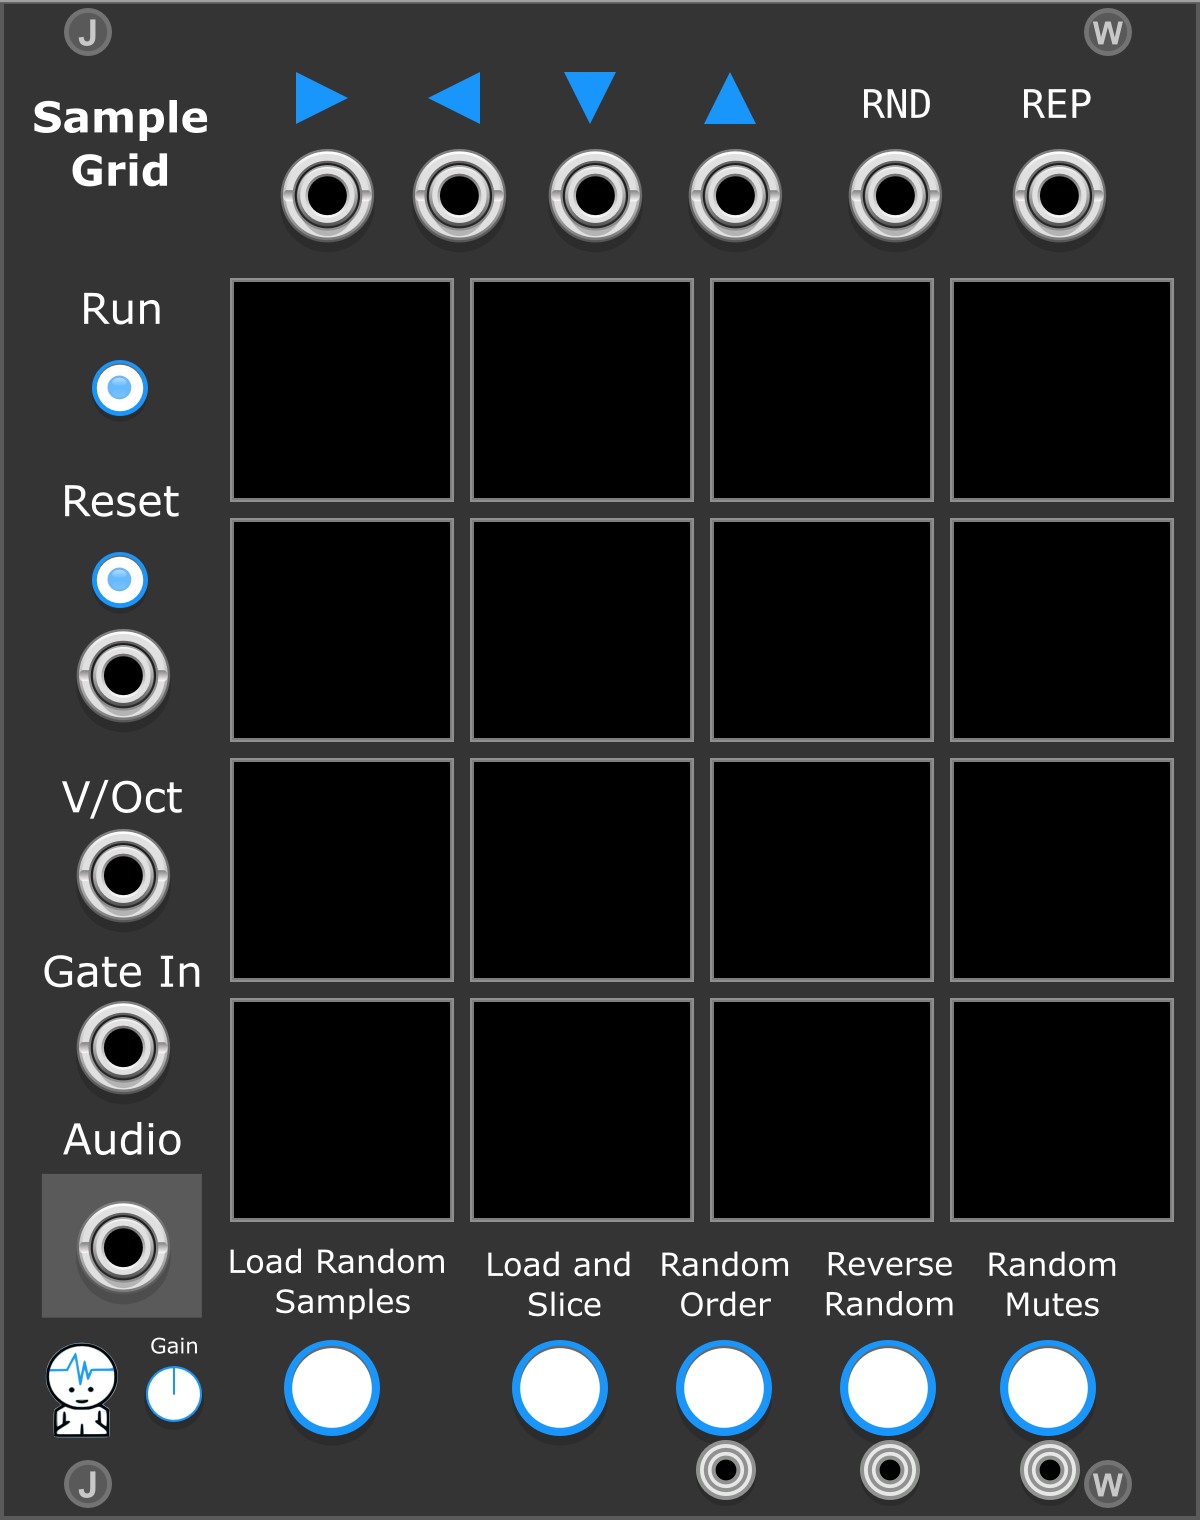Click the Audio output jack
The height and width of the screenshot is (1520, 1200).
coord(123,1247)
